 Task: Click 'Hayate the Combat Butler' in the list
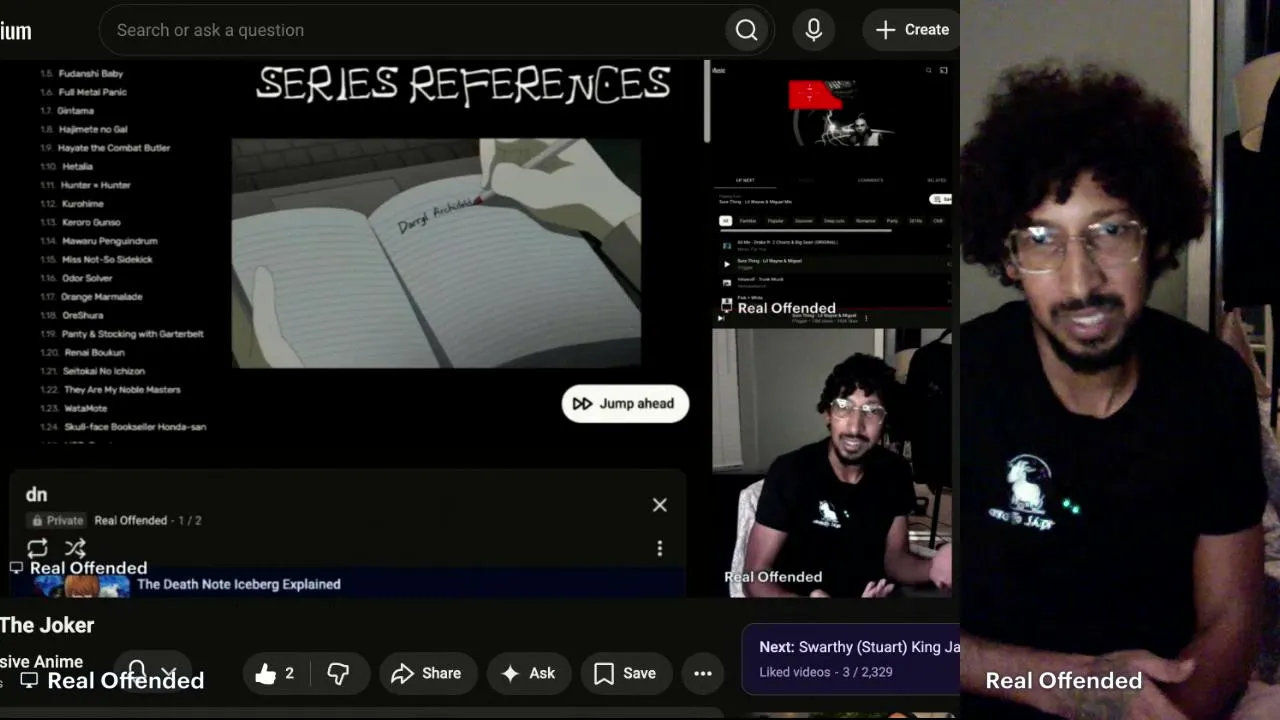coord(114,148)
